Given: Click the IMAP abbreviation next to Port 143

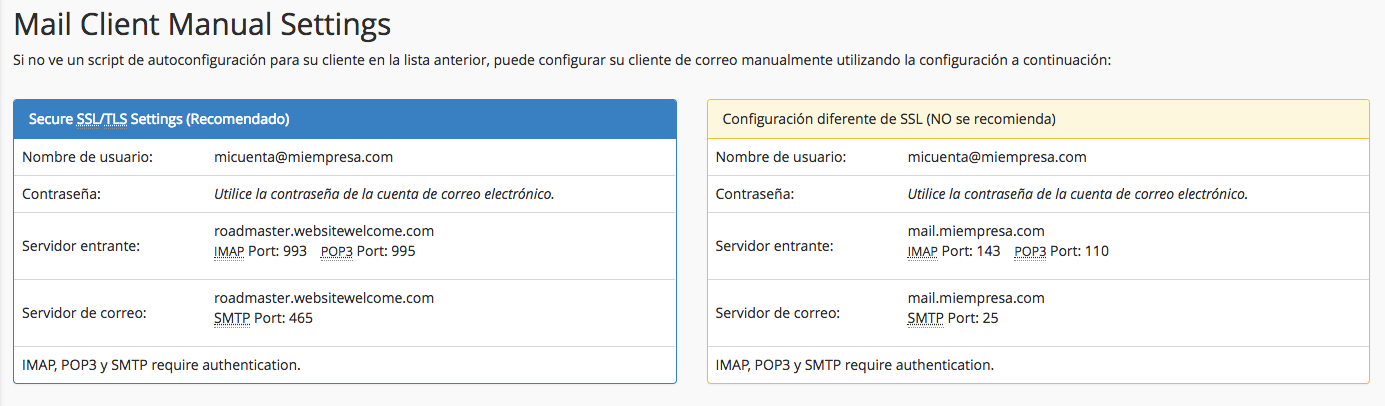Looking at the screenshot, I should pos(923,251).
